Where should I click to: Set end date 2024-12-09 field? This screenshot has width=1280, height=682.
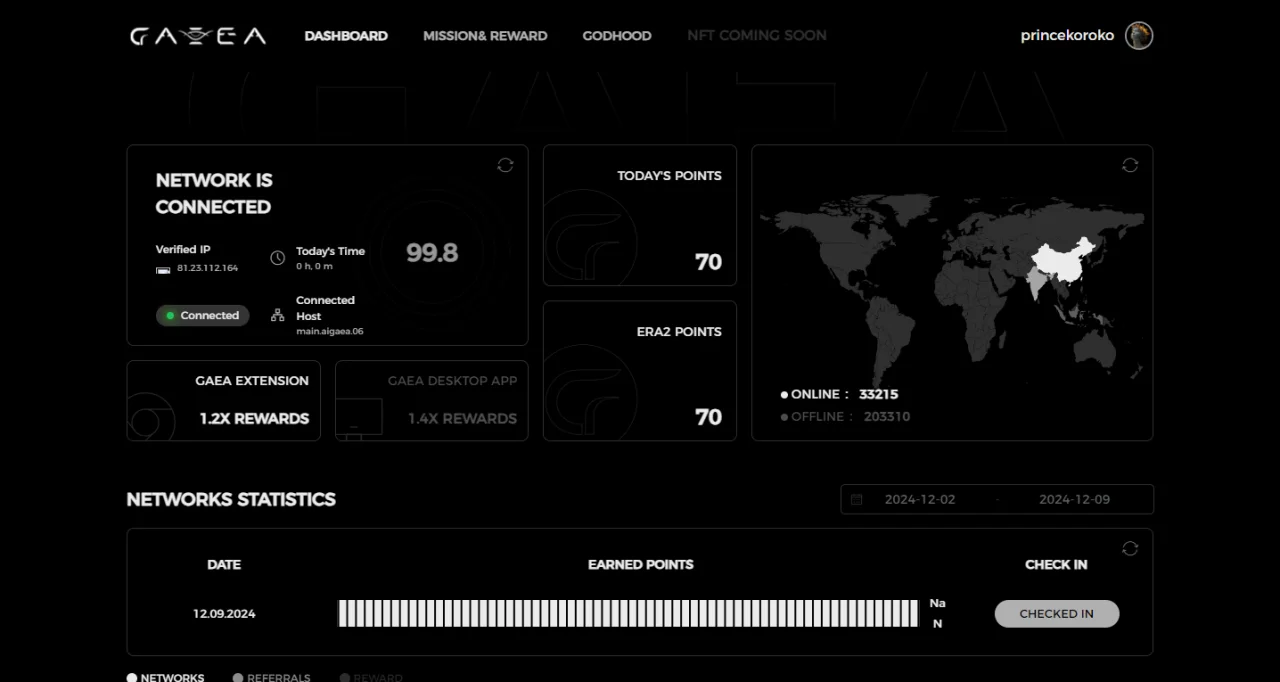pos(1075,499)
